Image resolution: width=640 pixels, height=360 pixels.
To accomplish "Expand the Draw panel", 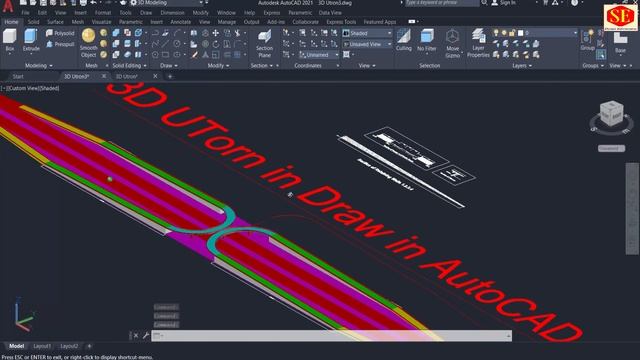I will point(169,65).
